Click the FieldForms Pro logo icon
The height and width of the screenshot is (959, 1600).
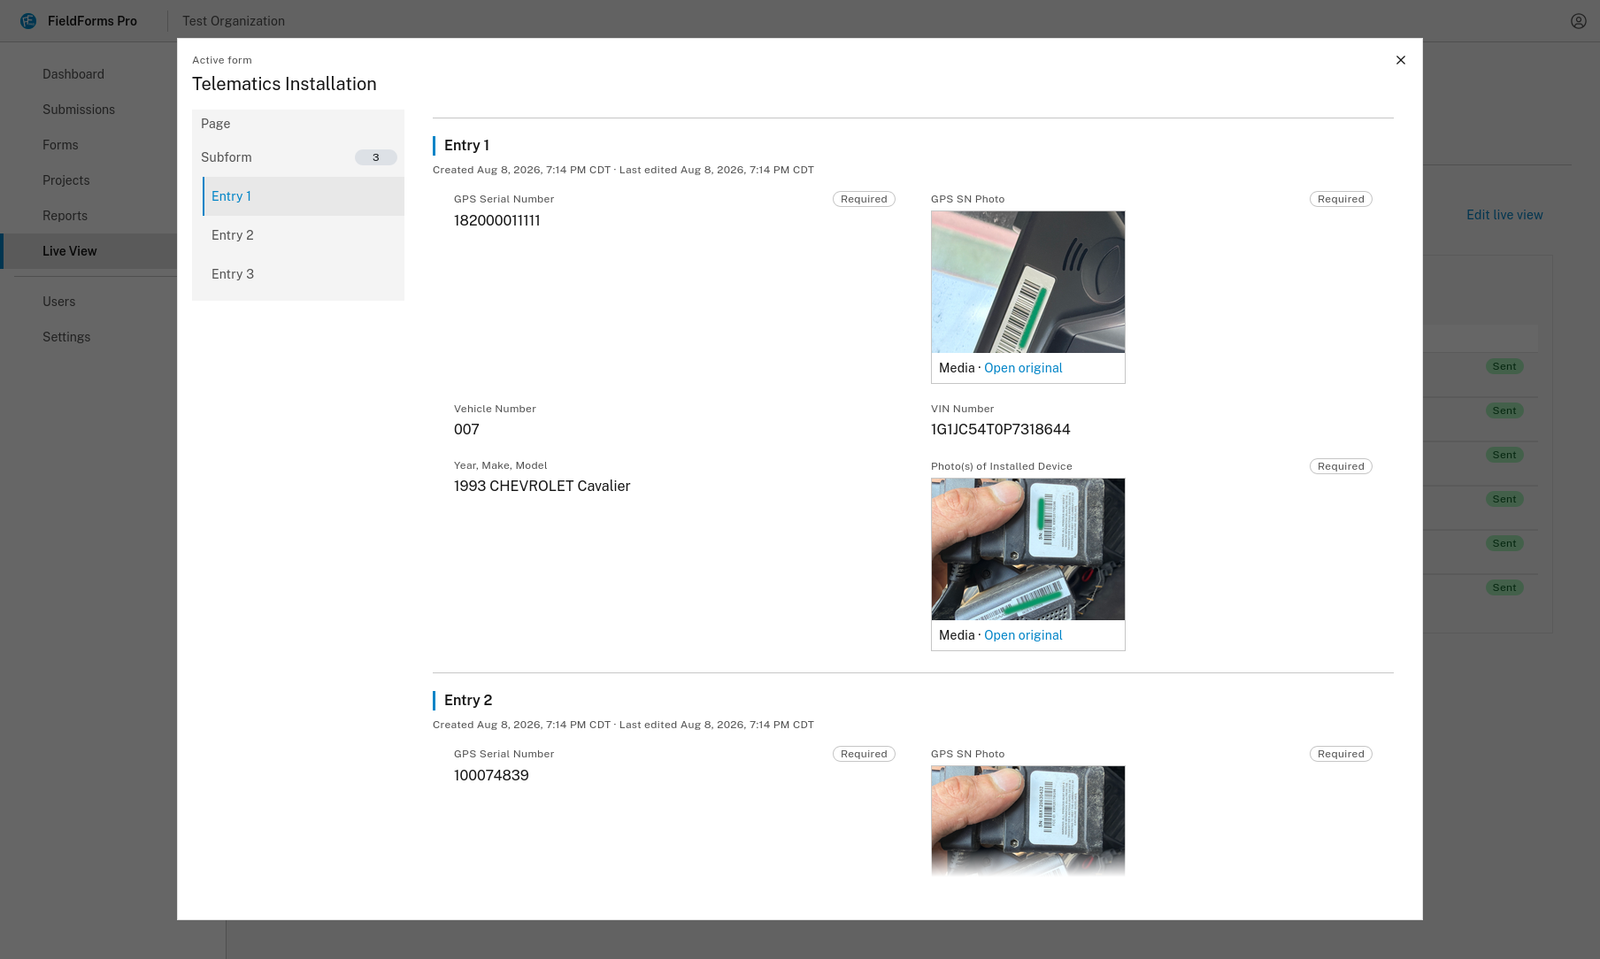[28, 21]
